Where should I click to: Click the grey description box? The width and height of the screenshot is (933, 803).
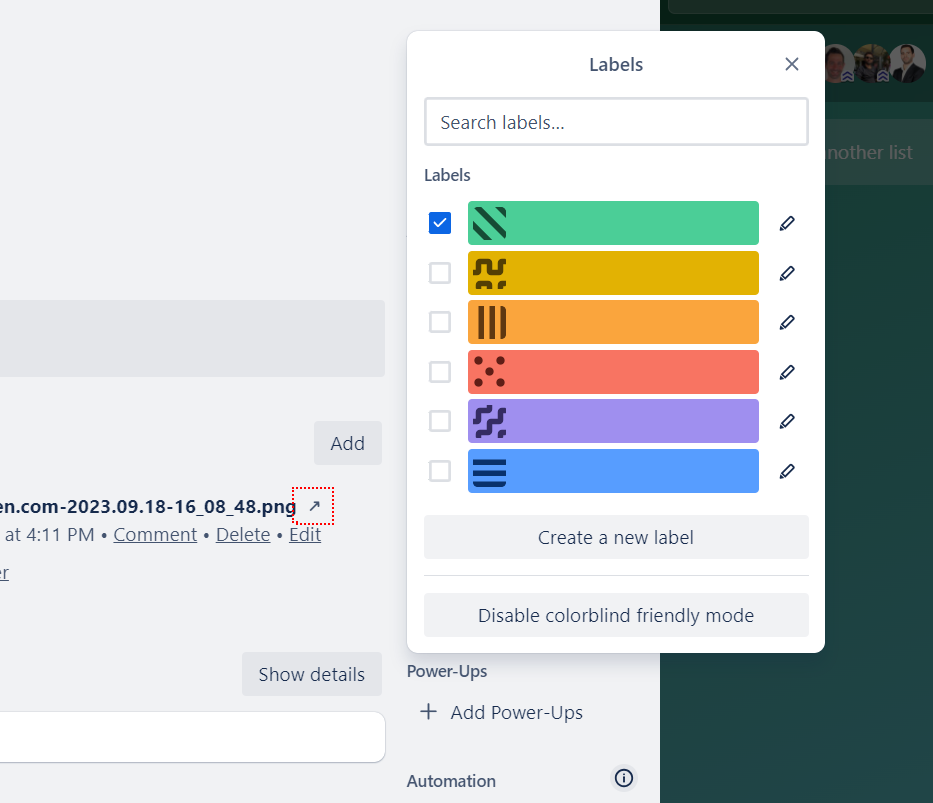click(x=192, y=338)
